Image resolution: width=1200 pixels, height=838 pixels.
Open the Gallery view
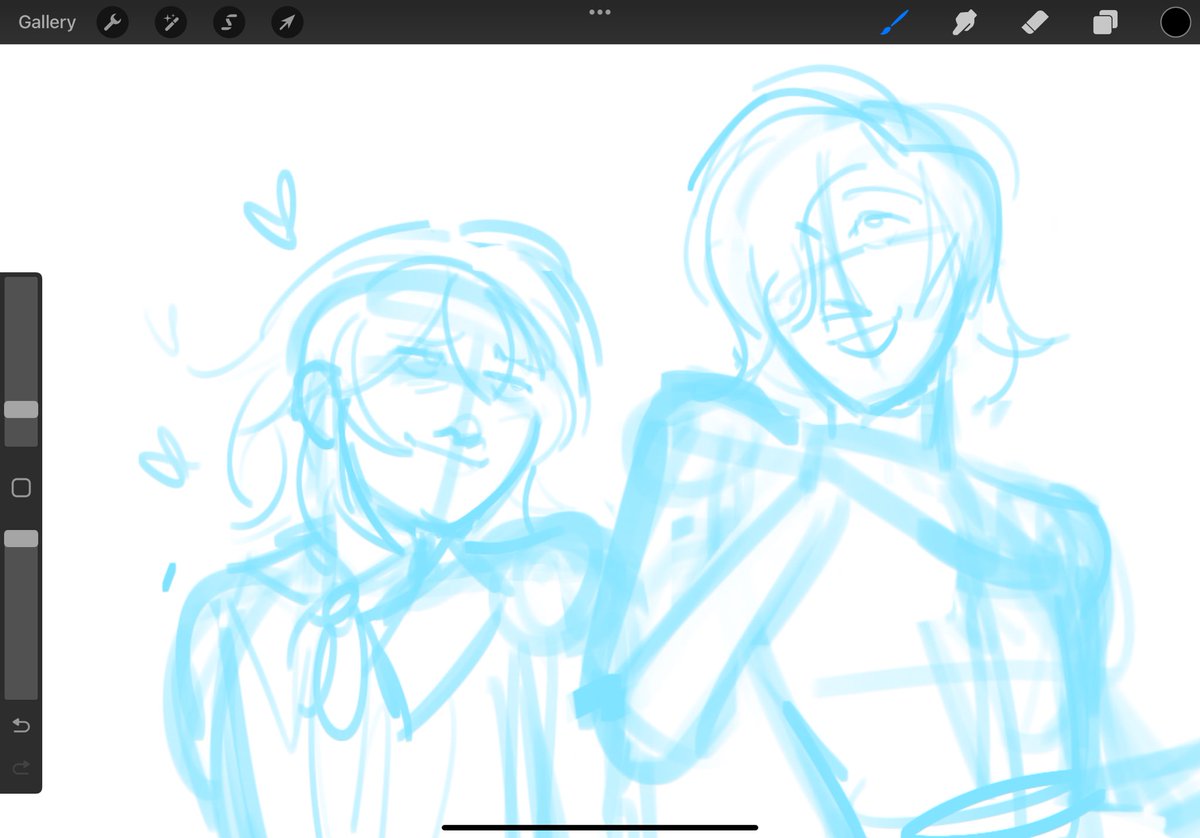click(x=47, y=22)
